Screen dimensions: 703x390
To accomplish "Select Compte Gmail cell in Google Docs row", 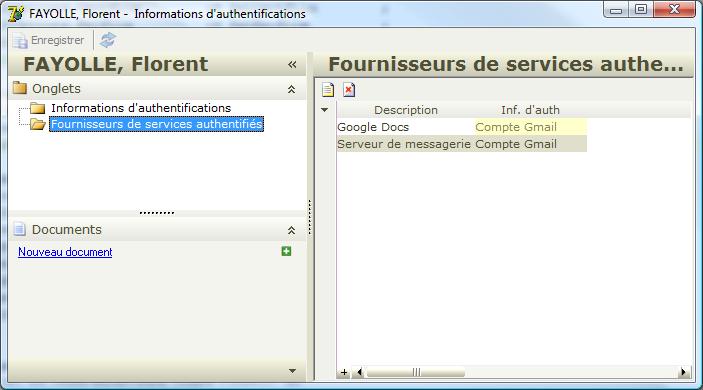I will tap(530, 127).
